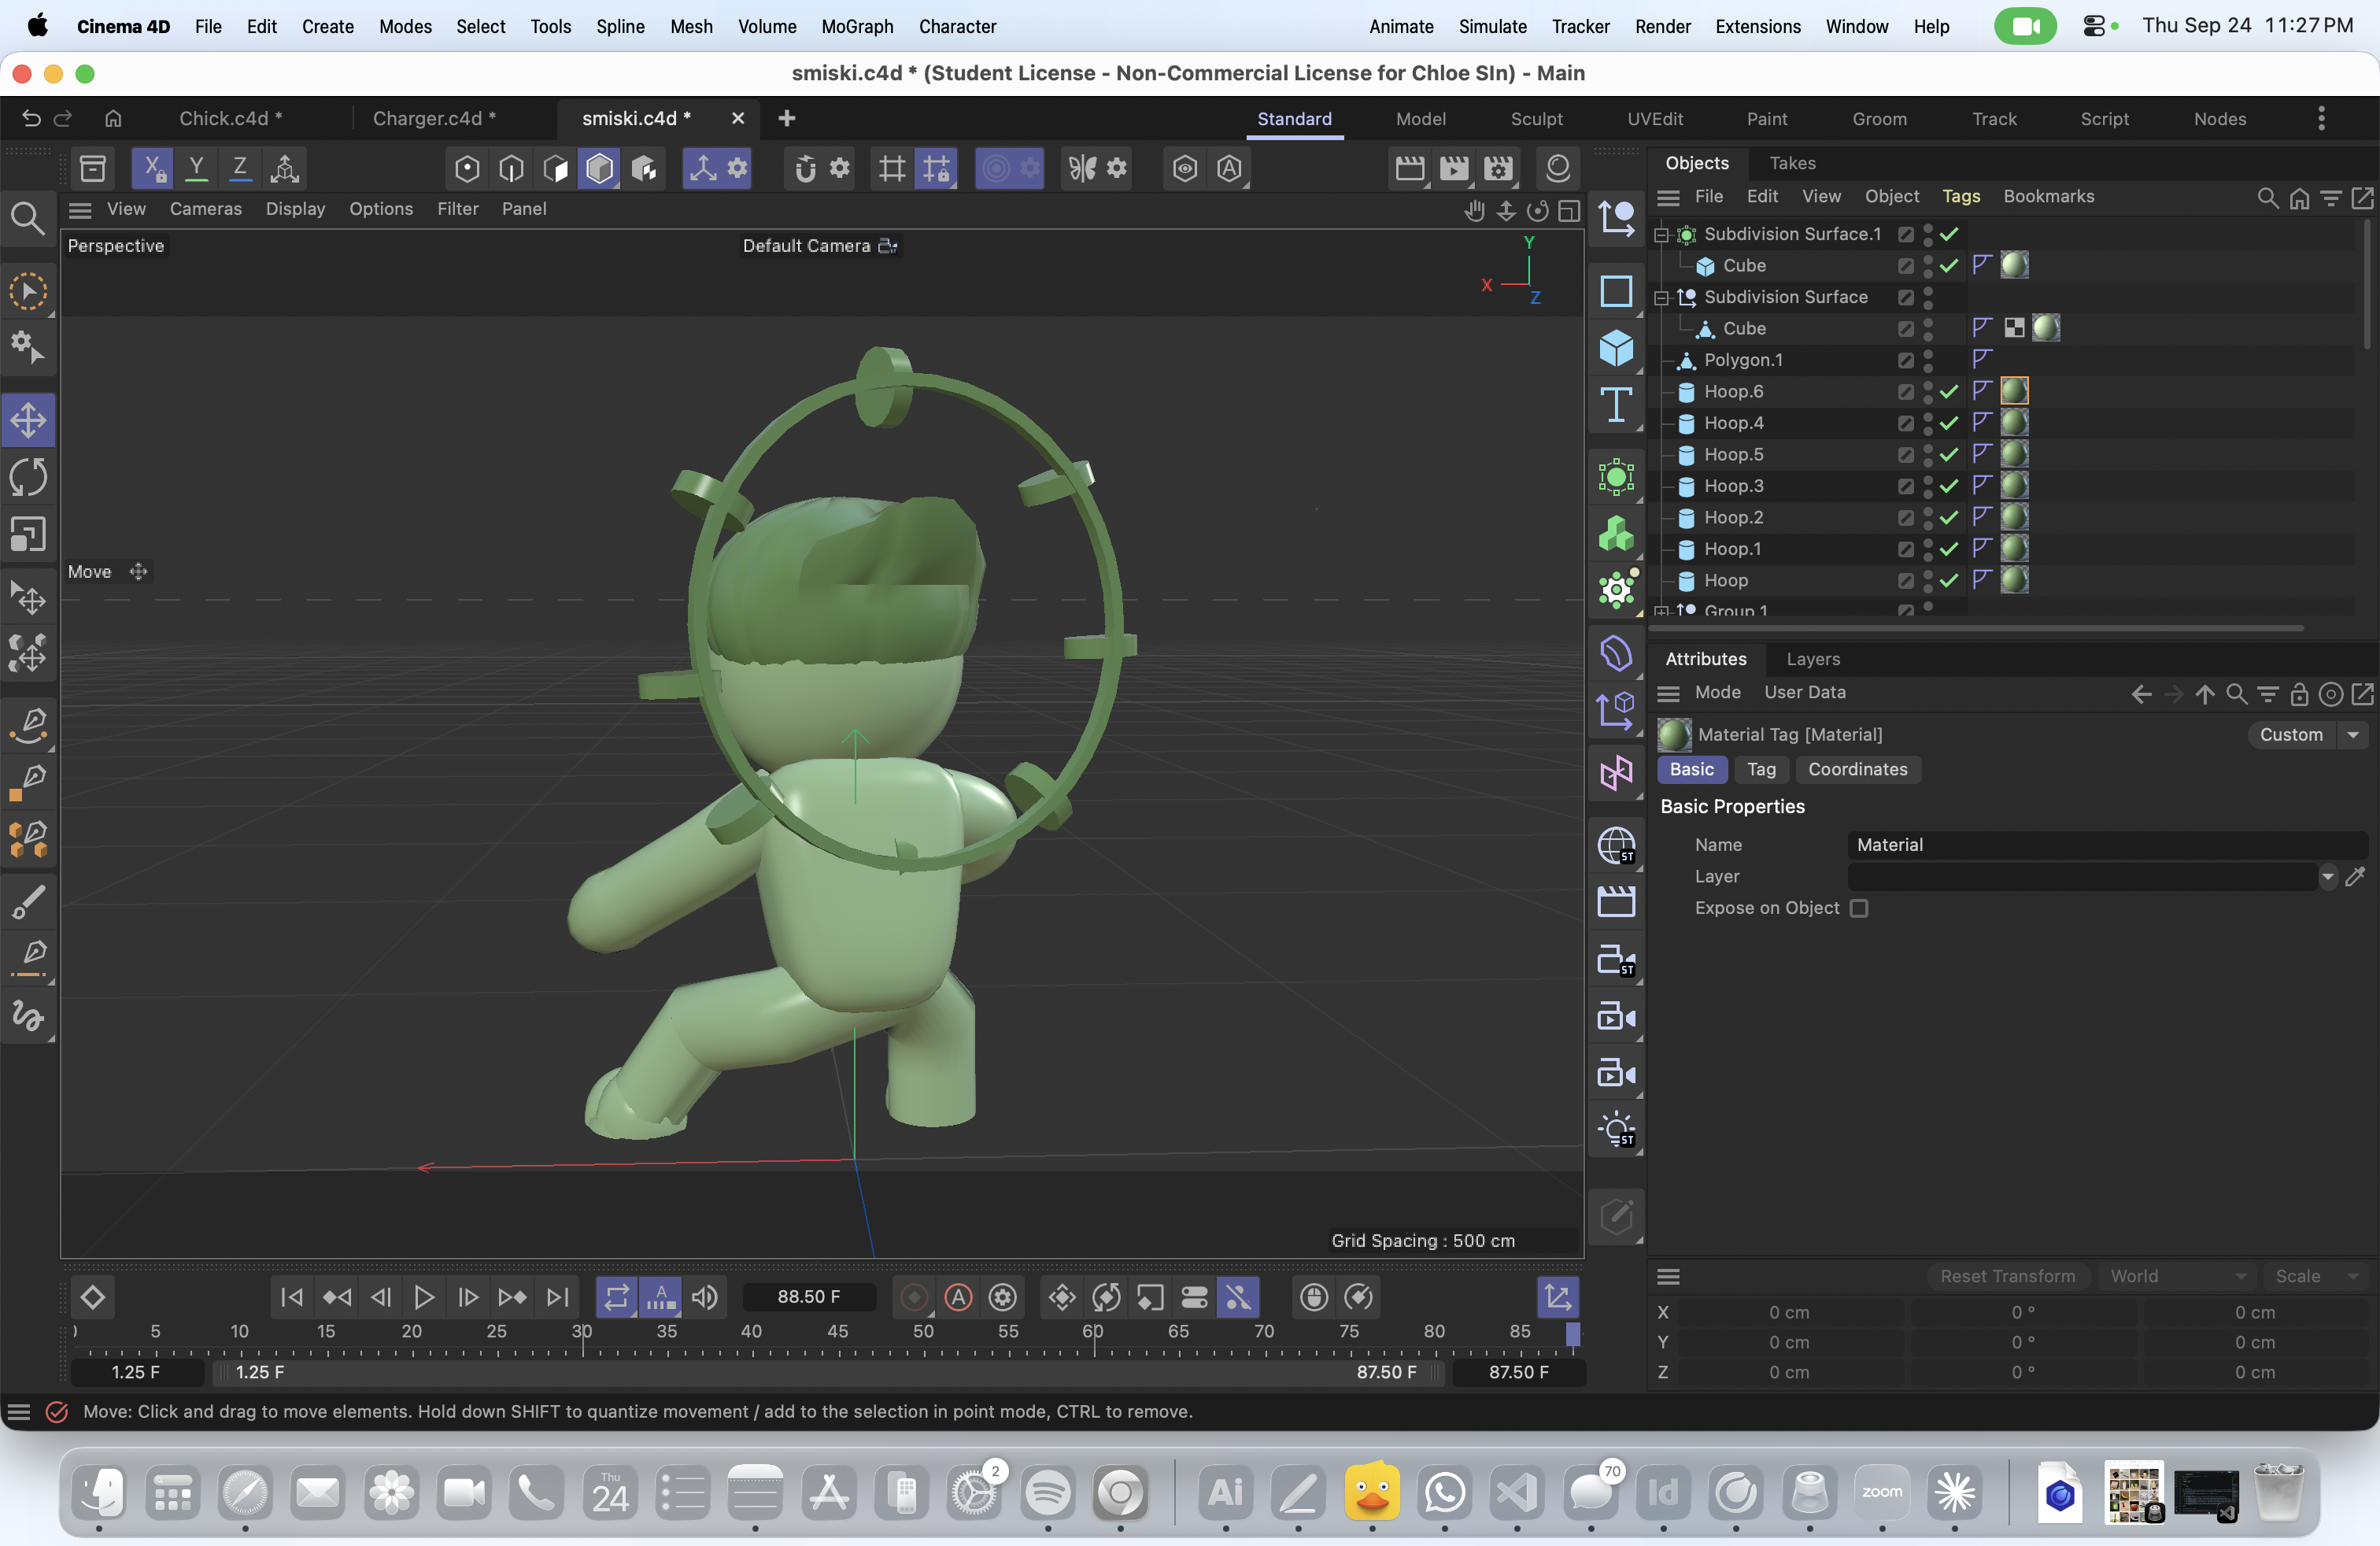The image size is (2380, 1546).
Task: Switch to the UVEdit layout
Action: point(1655,119)
